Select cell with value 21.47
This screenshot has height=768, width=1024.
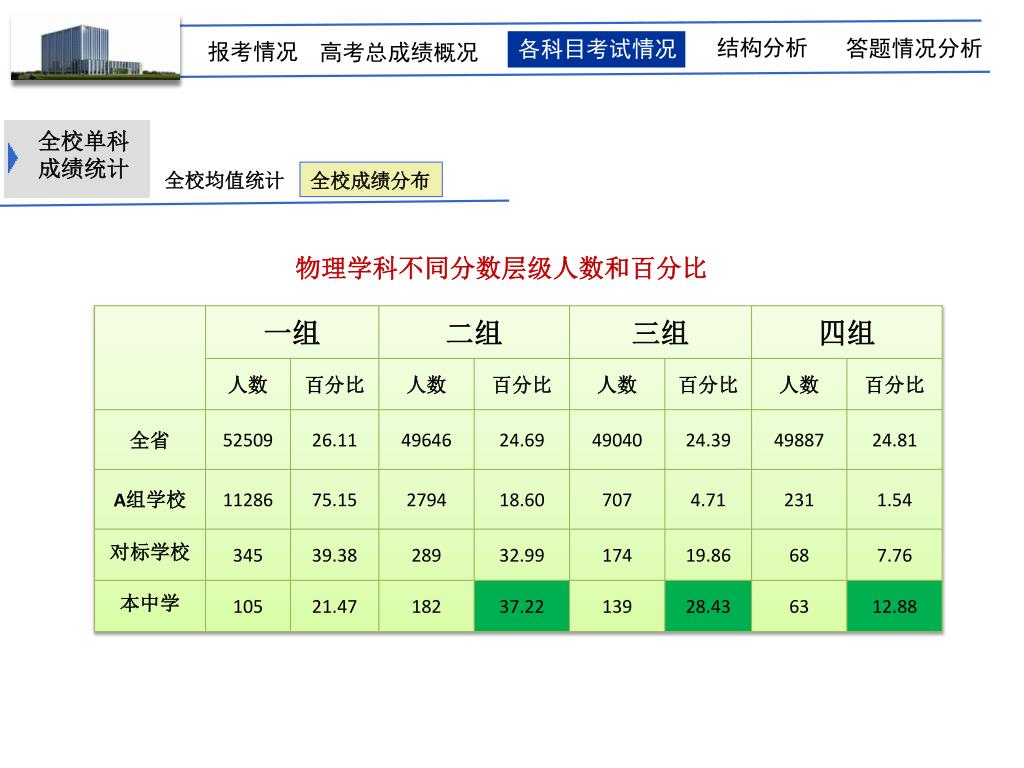tap(334, 606)
